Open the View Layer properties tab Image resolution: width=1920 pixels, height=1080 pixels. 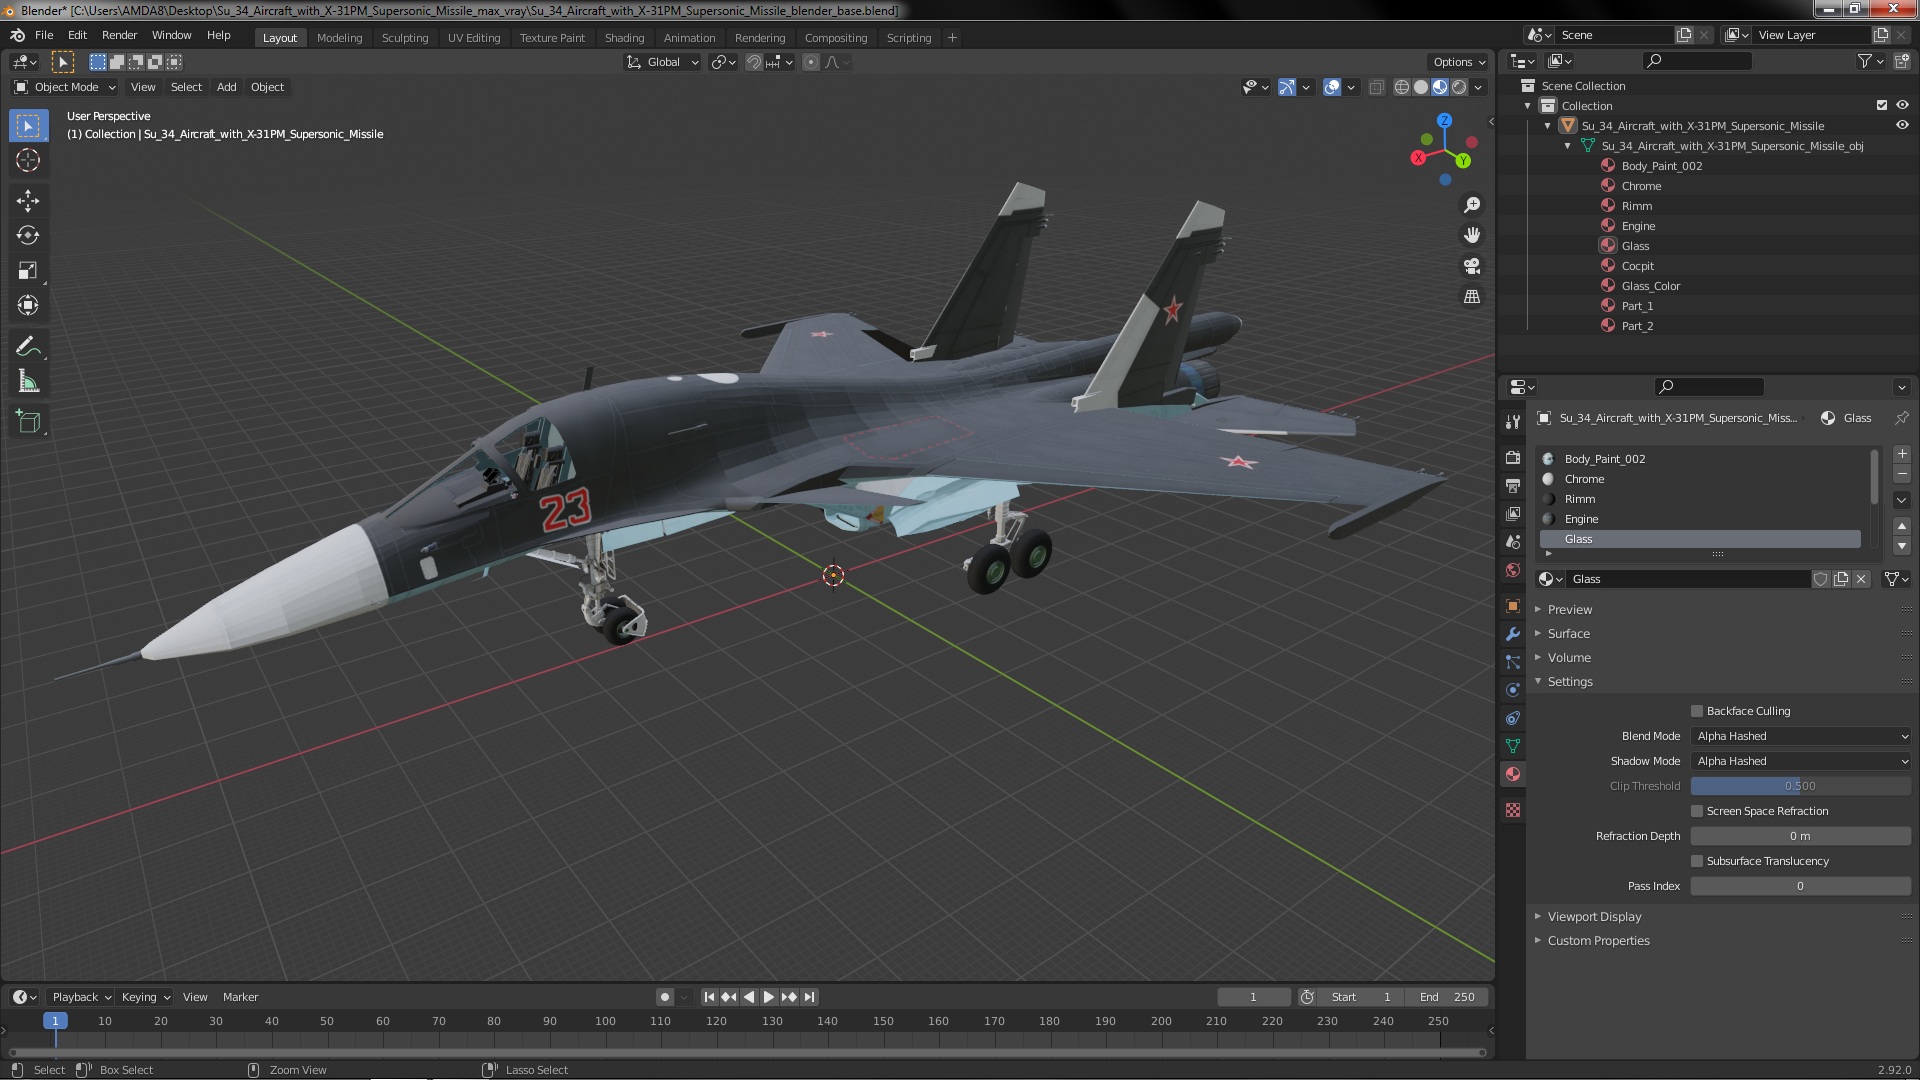1513,514
